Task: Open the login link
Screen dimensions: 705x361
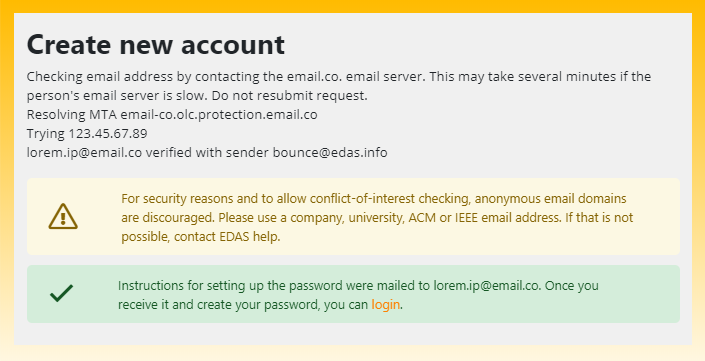Action: (385, 305)
